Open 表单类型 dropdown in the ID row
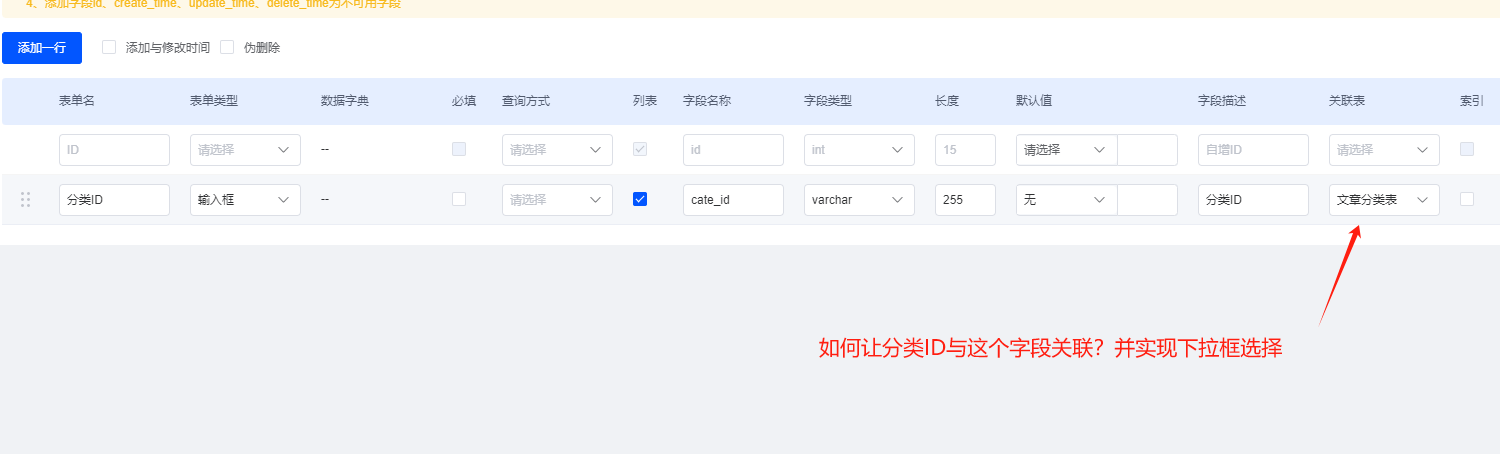1500x454 pixels. [x=245, y=150]
